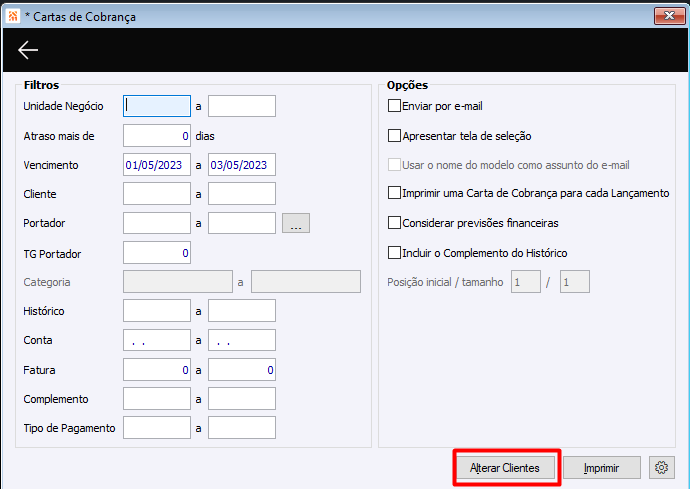Check Considerar previsões financeiras
Viewport: 690px width, 489px height.
[x=394, y=223]
